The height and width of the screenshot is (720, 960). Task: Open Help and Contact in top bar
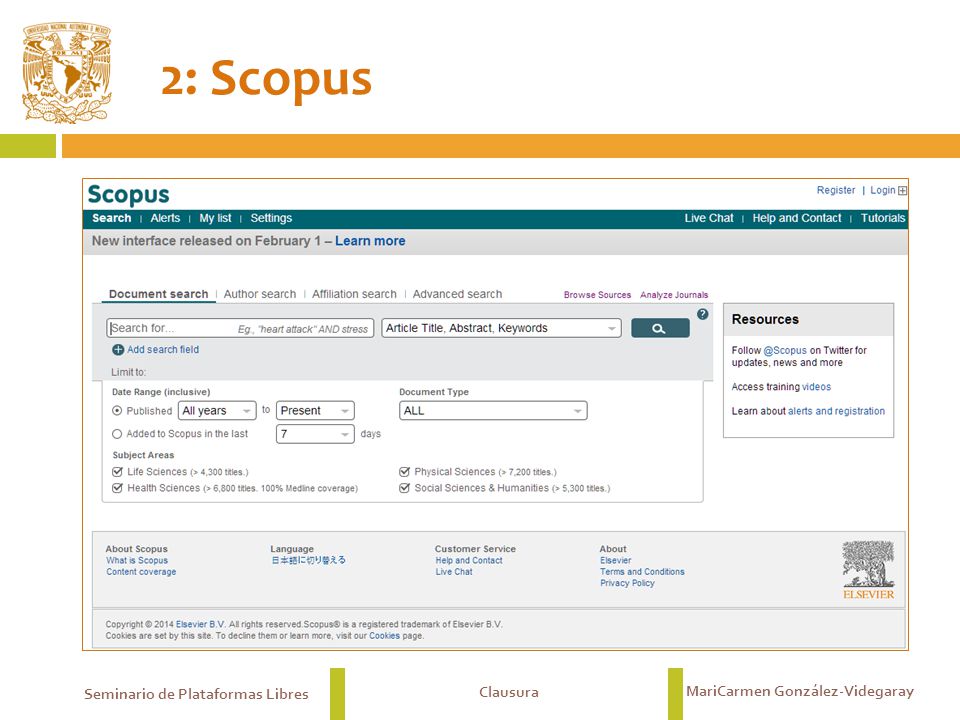[x=797, y=218]
